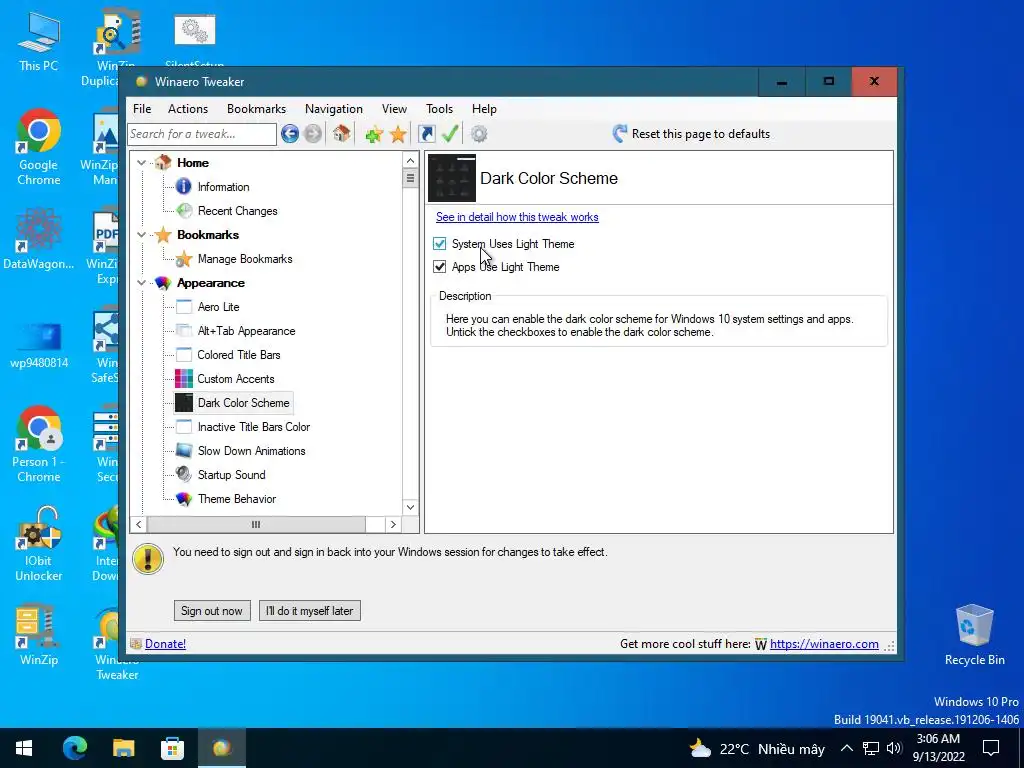
Task: Collapse the Home tree node
Action: 142,163
